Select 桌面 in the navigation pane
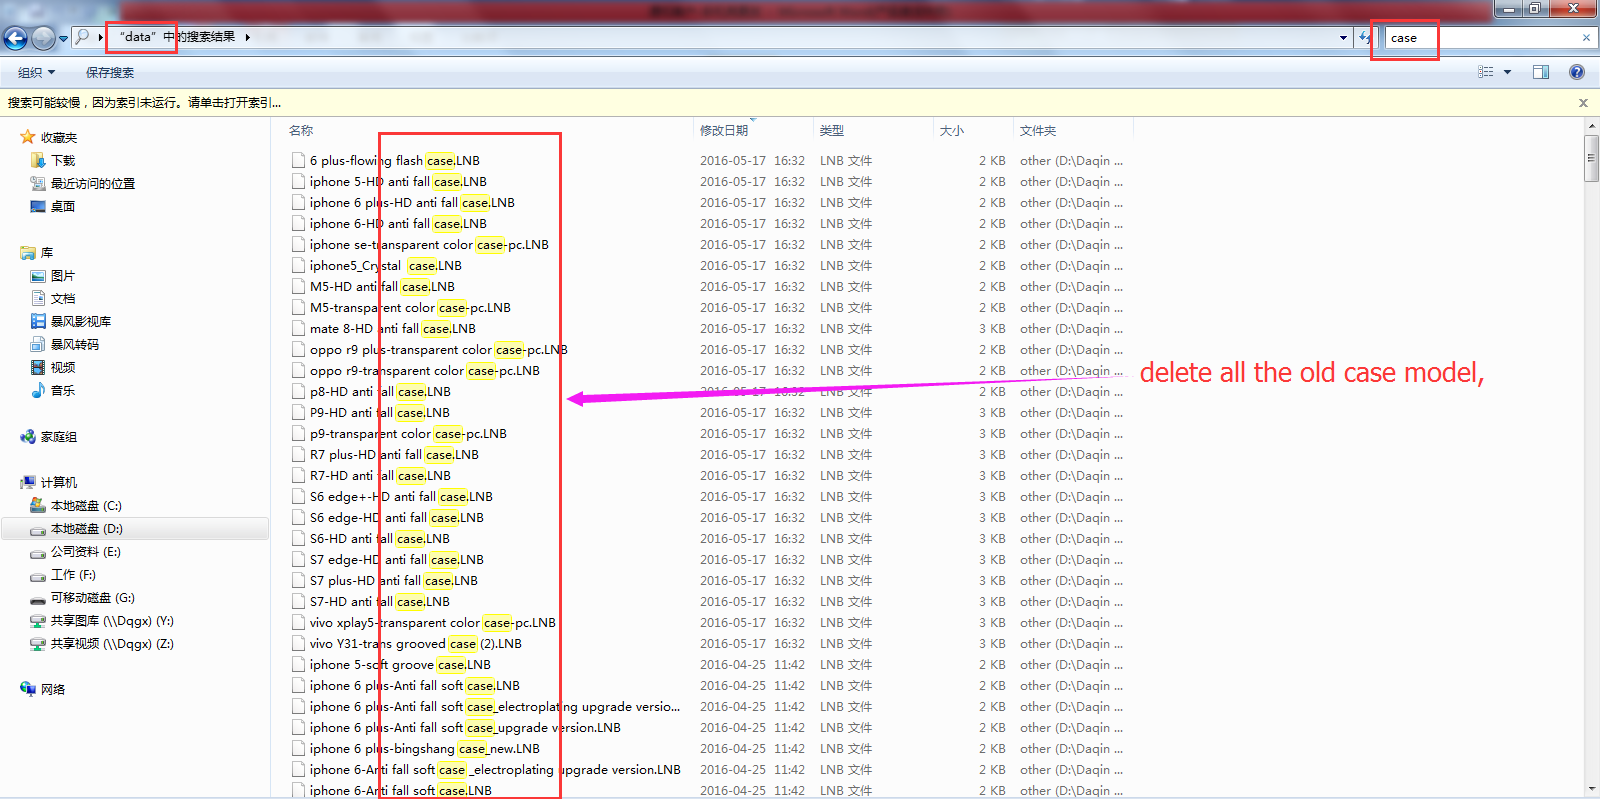The height and width of the screenshot is (799, 1600). click(63, 207)
